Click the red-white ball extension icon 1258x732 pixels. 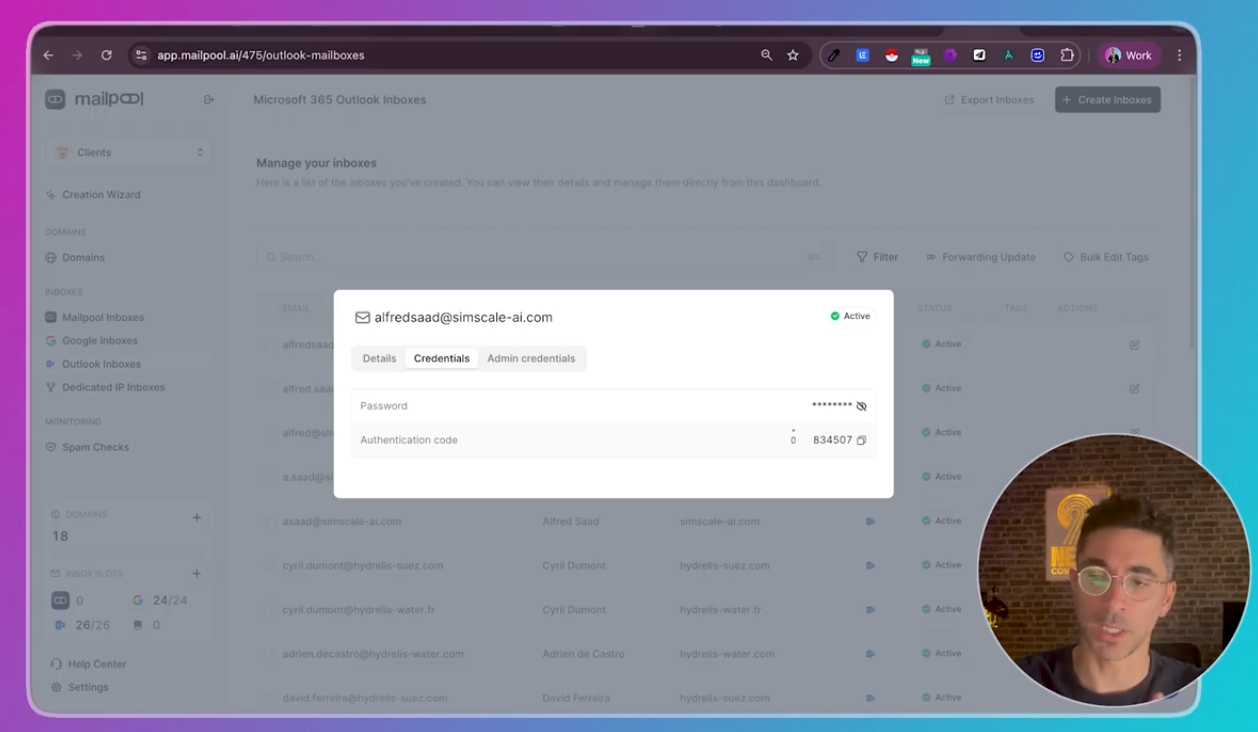pos(891,56)
